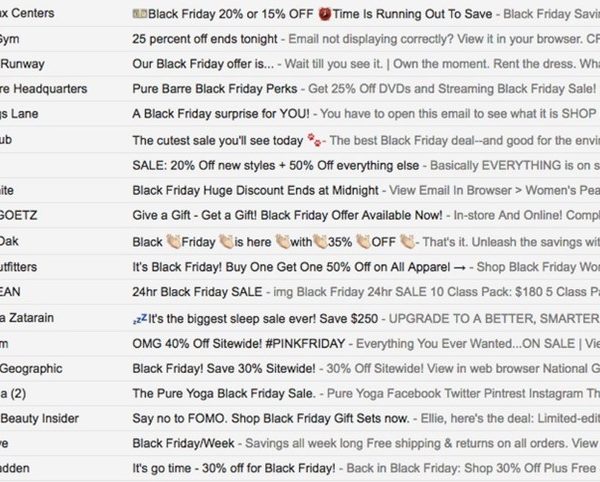Click the red alarm clock emoji in top subject
The width and height of the screenshot is (600, 482).
[325, 14]
